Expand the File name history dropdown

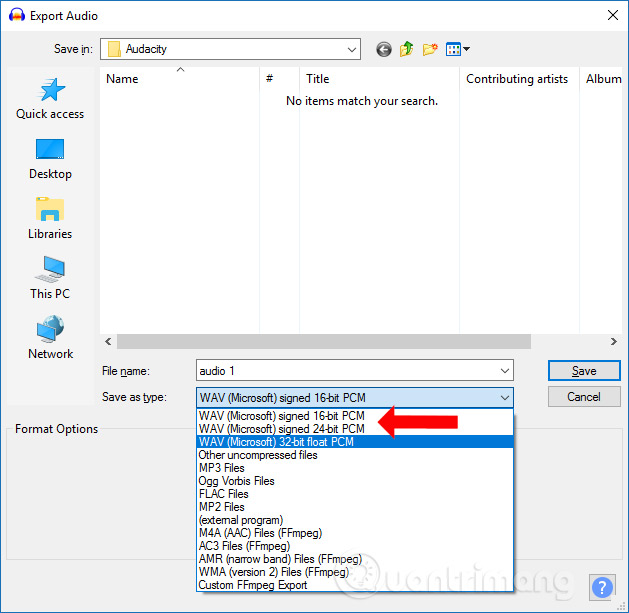[x=505, y=371]
